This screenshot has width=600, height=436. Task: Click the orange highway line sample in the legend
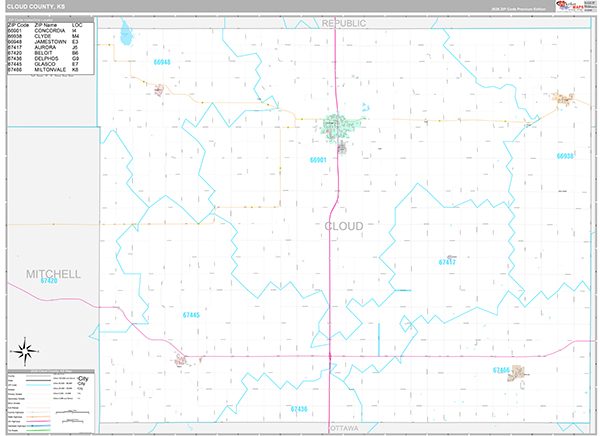click(38, 416)
